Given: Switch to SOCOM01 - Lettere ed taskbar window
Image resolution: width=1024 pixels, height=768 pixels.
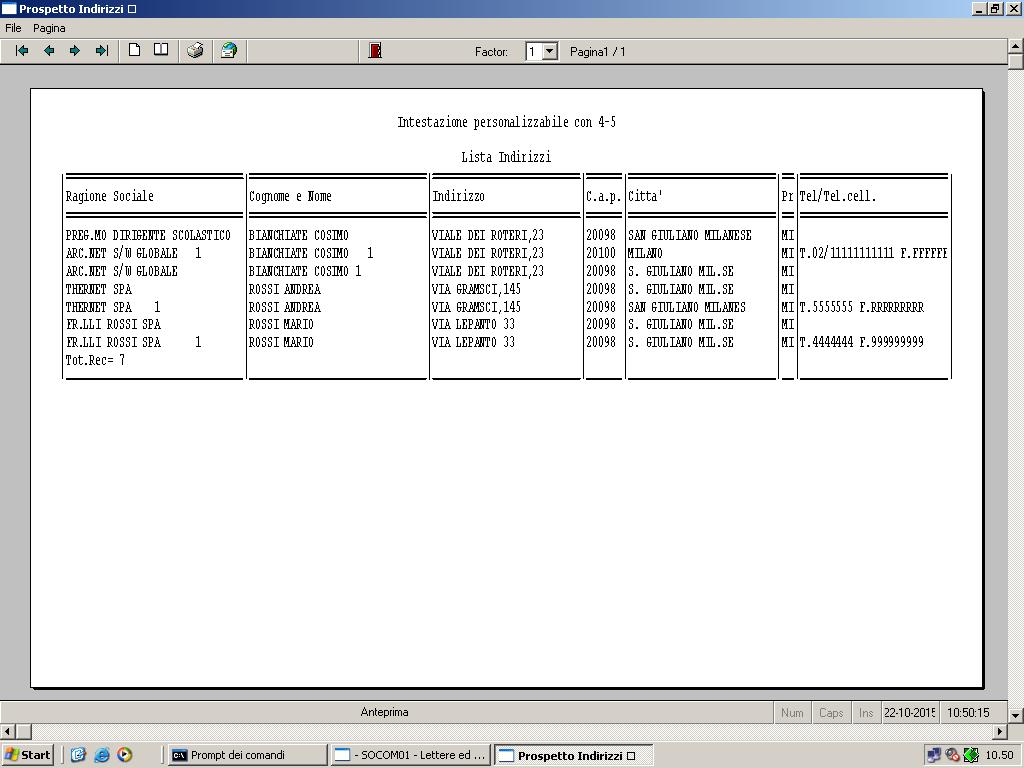Looking at the screenshot, I should (411, 755).
